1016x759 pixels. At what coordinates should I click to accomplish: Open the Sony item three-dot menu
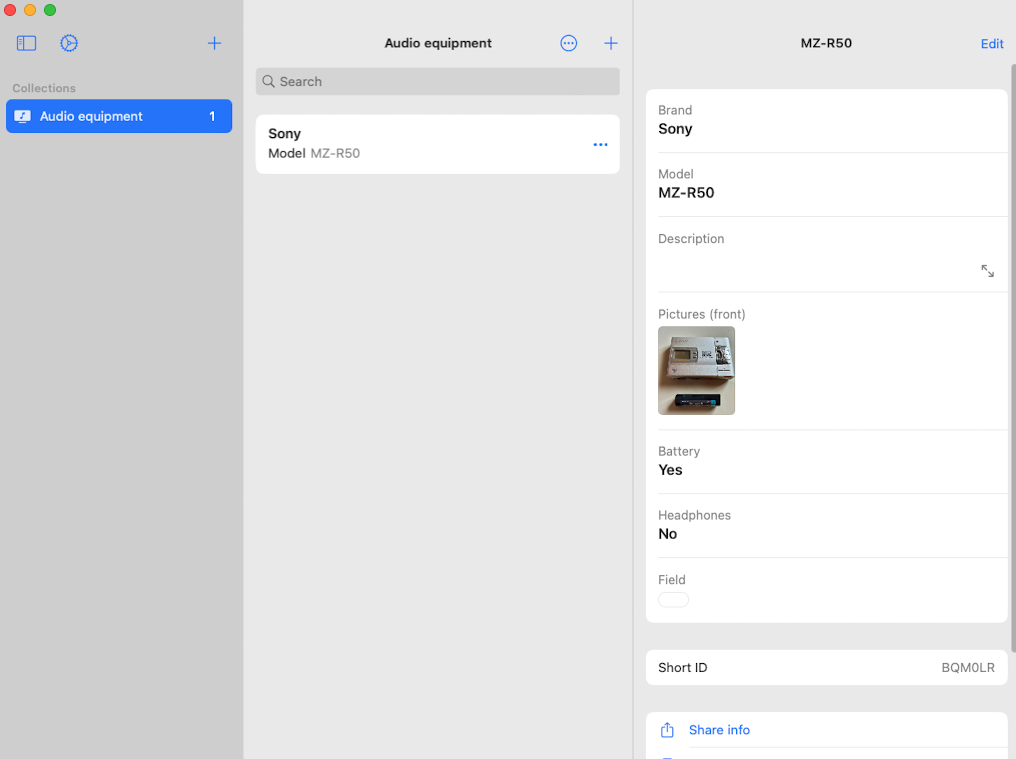point(600,145)
